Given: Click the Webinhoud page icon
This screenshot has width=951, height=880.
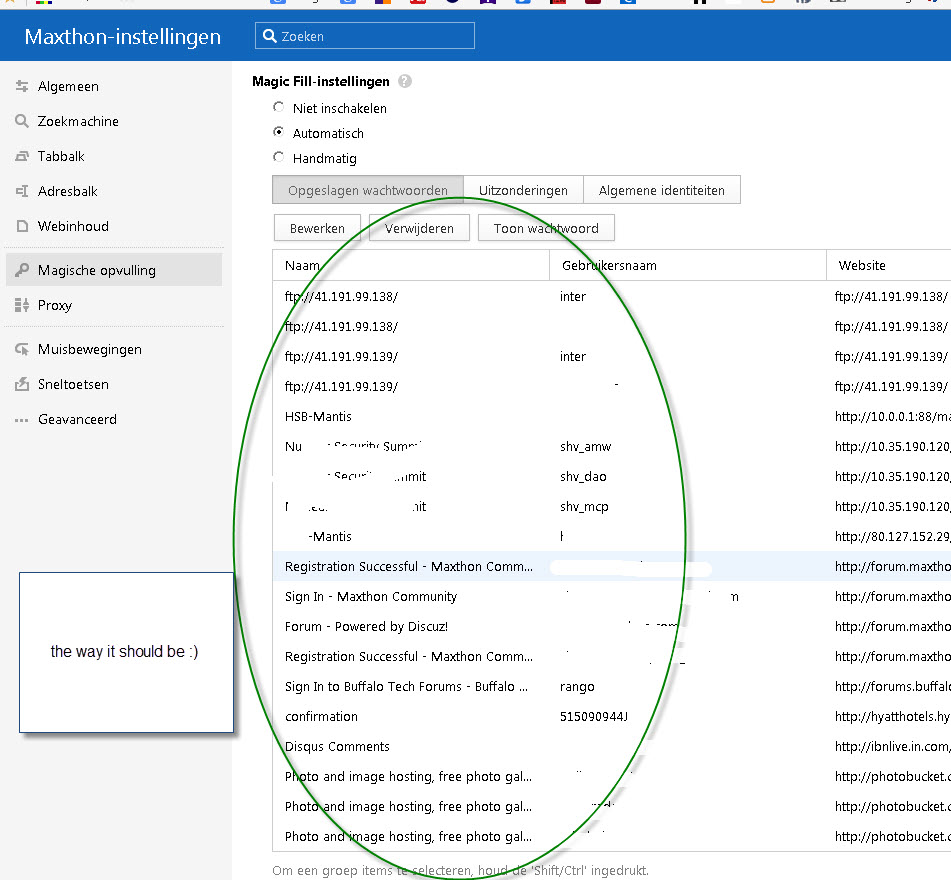Looking at the screenshot, I should (x=22, y=226).
